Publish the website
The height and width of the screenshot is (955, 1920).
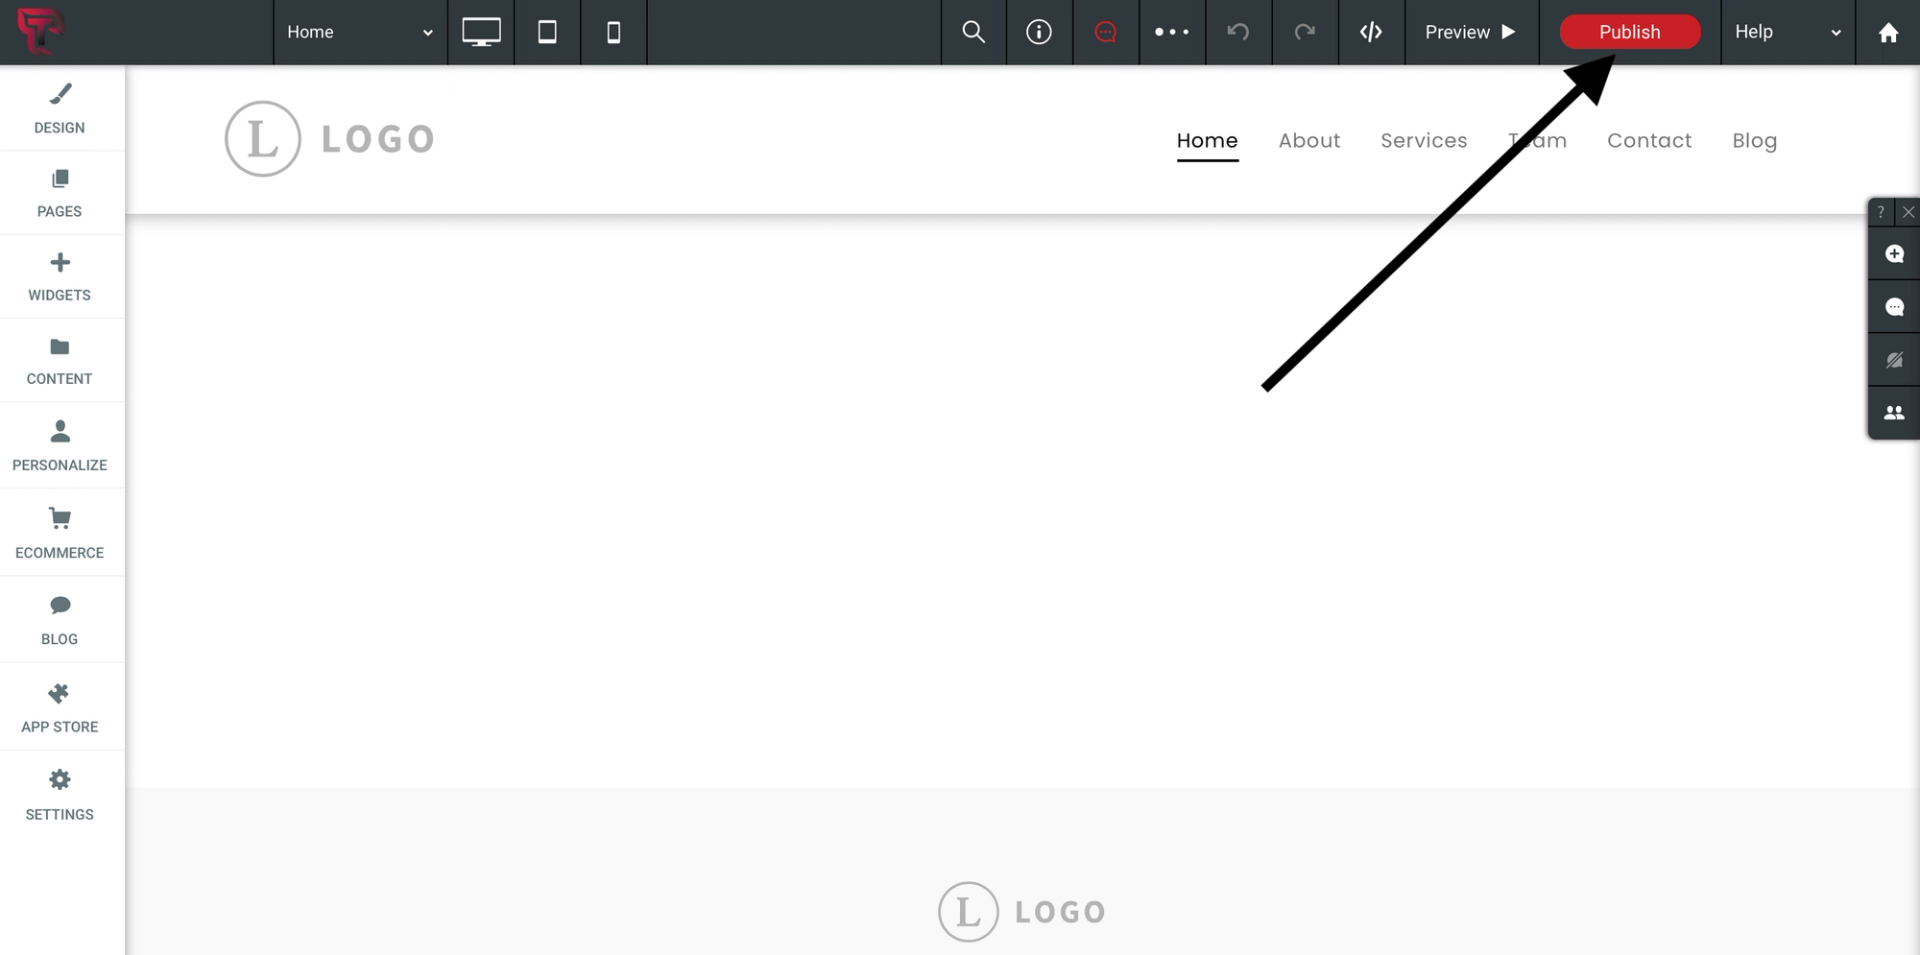click(1630, 32)
